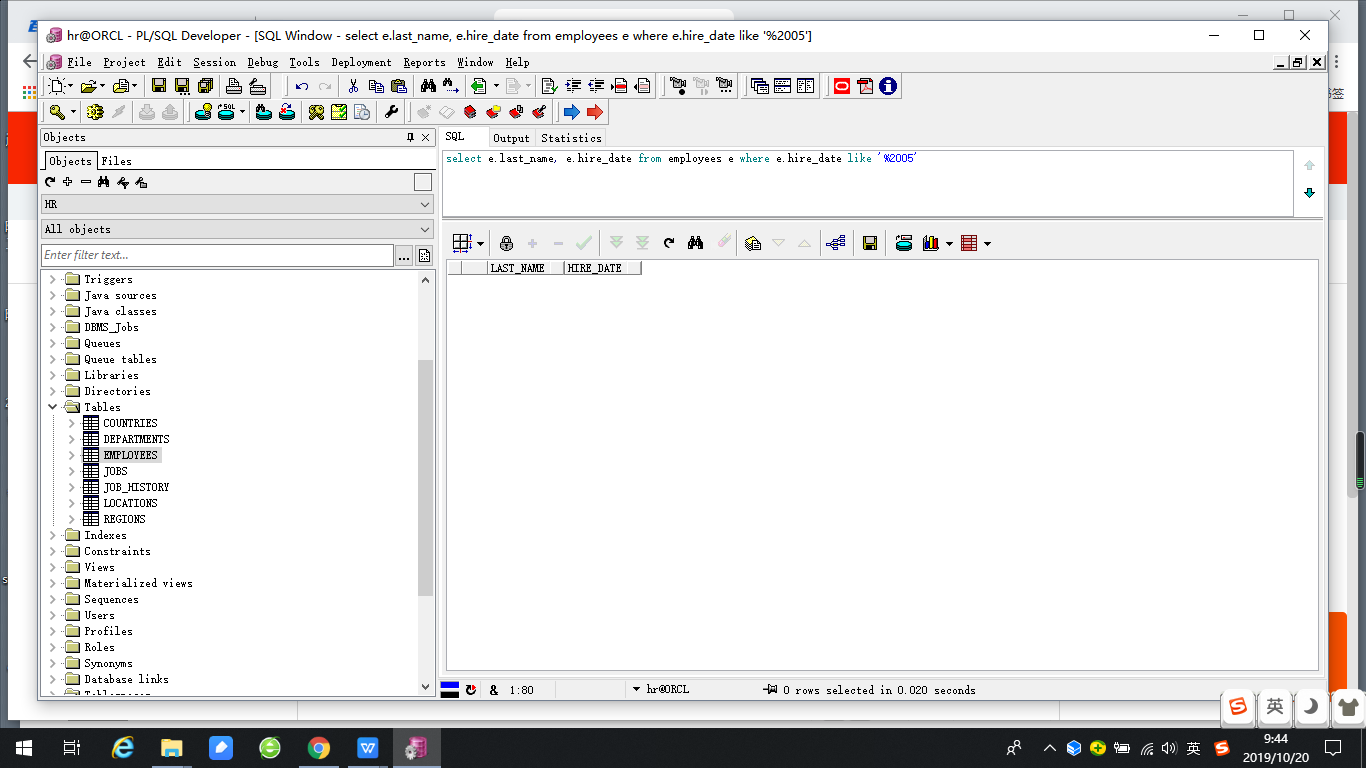Click the Log on key icon
Viewport: 1366px width, 768px height.
pyautogui.click(x=57, y=112)
